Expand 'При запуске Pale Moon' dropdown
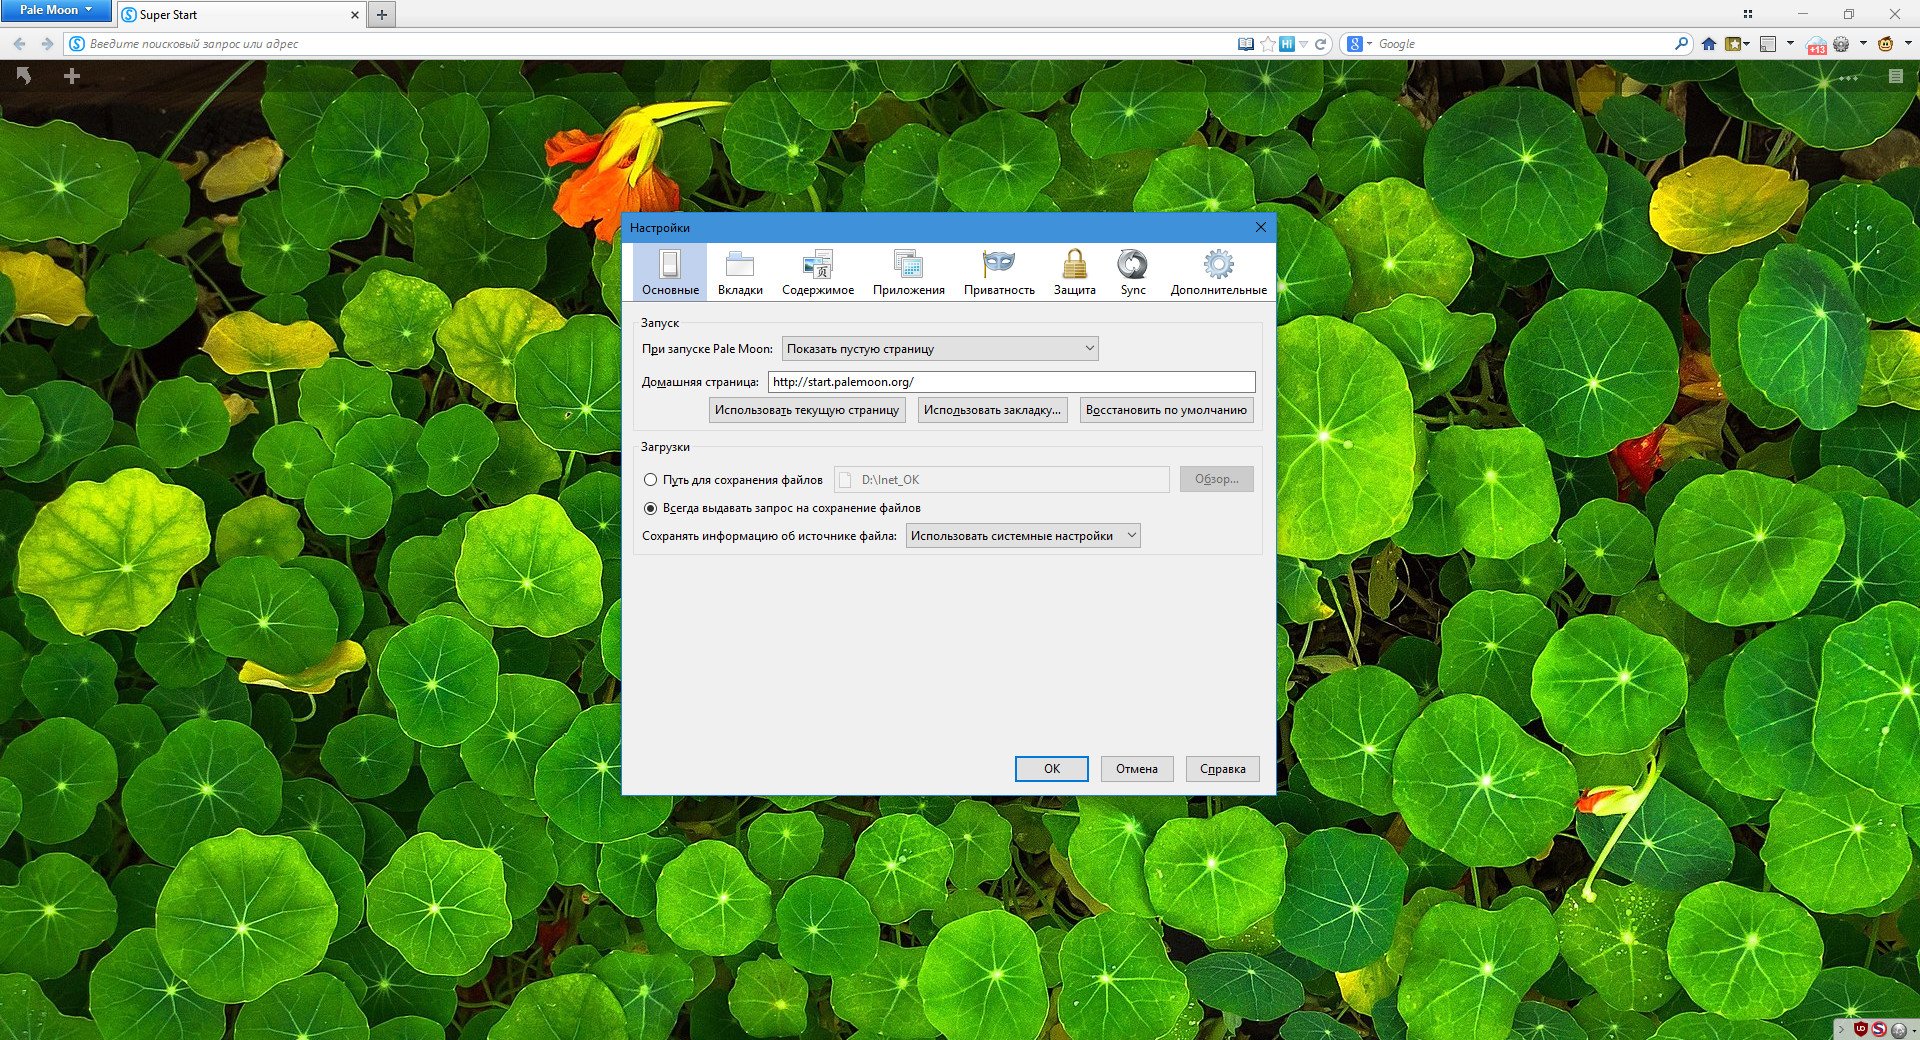 pyautogui.click(x=940, y=349)
